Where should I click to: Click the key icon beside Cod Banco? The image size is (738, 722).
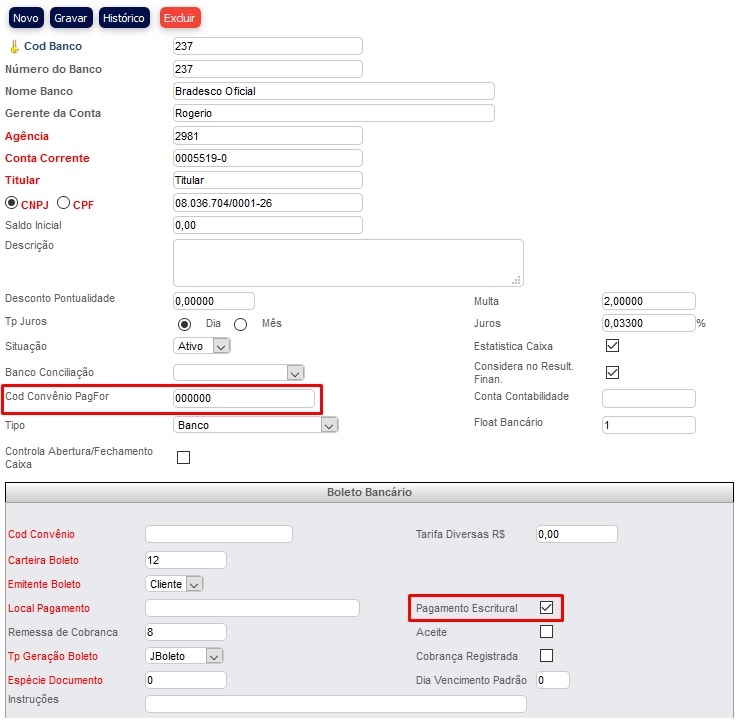[14, 47]
